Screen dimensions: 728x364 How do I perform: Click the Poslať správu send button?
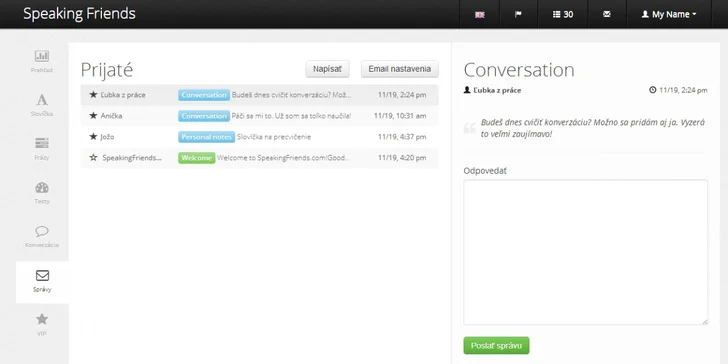tap(496, 346)
